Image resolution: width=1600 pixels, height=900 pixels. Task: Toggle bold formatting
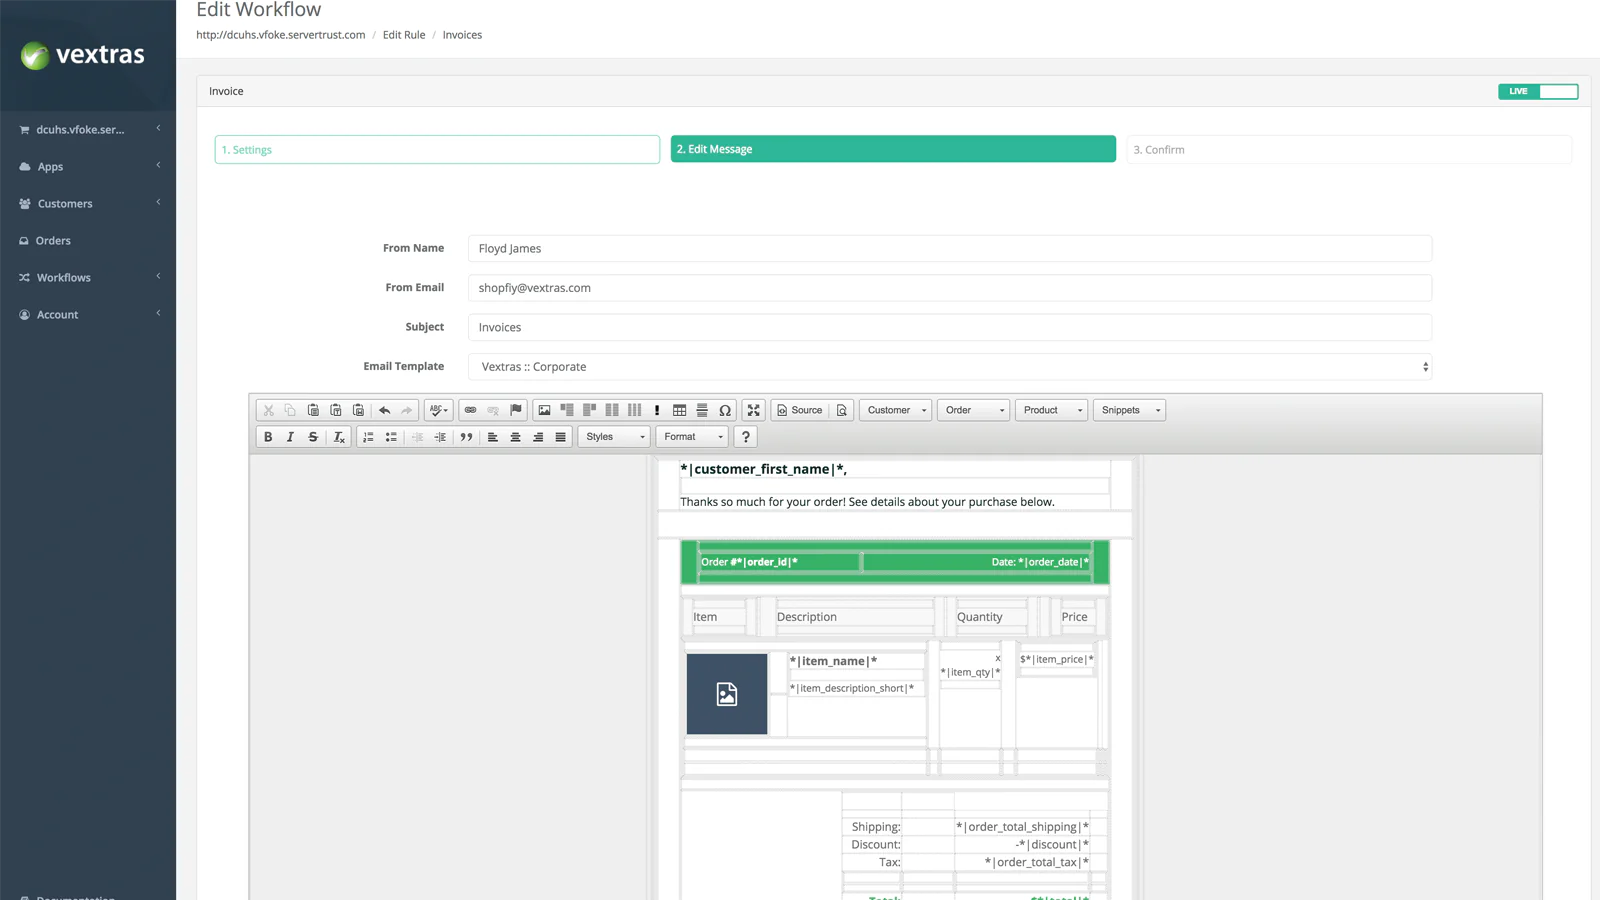tap(268, 437)
